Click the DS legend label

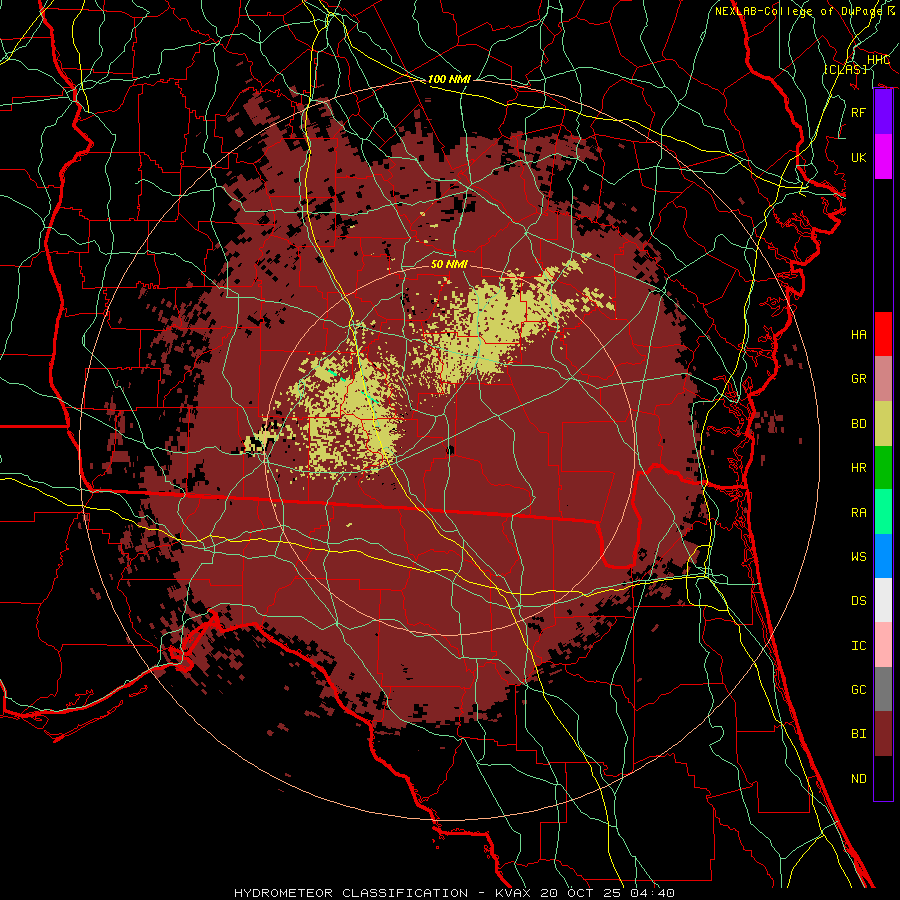858,601
